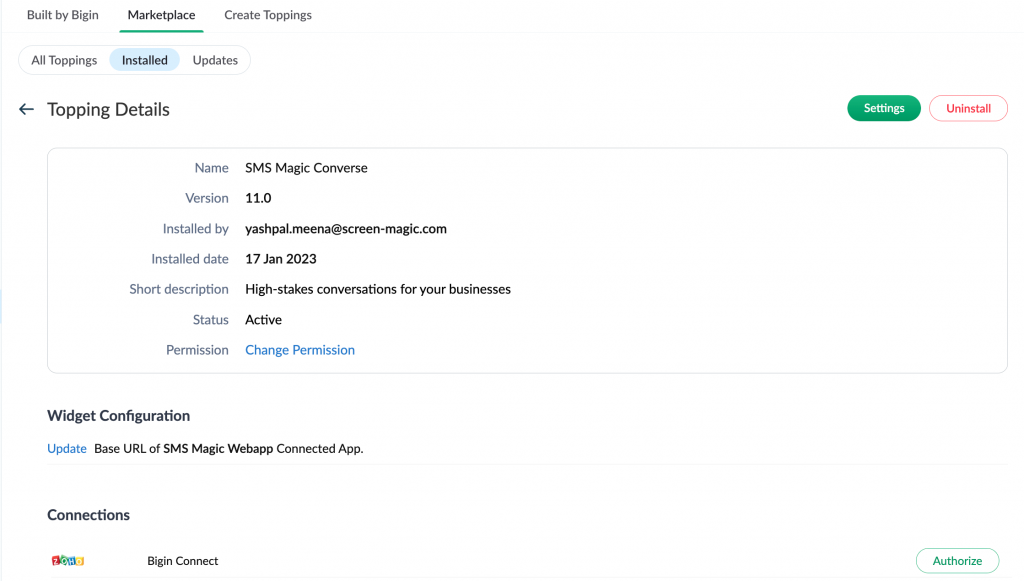The width and height of the screenshot is (1024, 581).
Task: Click the Zoho logo beside Bigin Connect
Action: point(68,561)
